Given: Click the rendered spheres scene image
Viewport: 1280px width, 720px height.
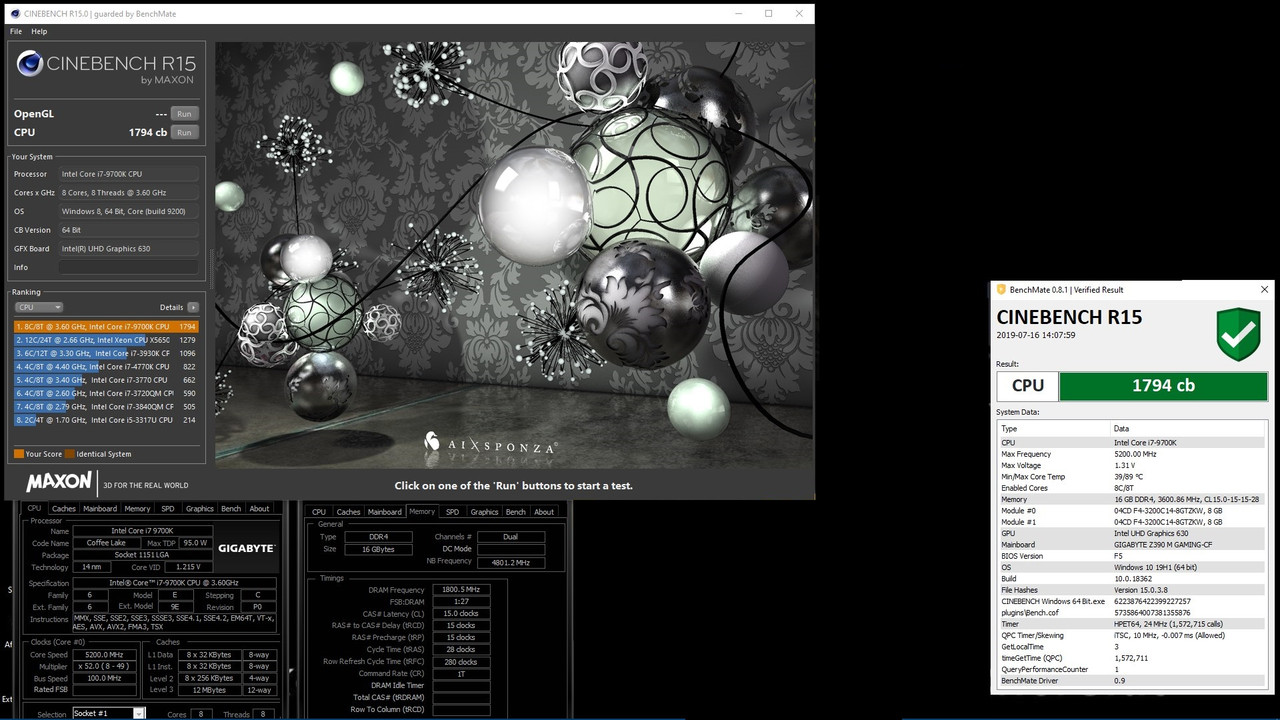Looking at the screenshot, I should (x=512, y=255).
